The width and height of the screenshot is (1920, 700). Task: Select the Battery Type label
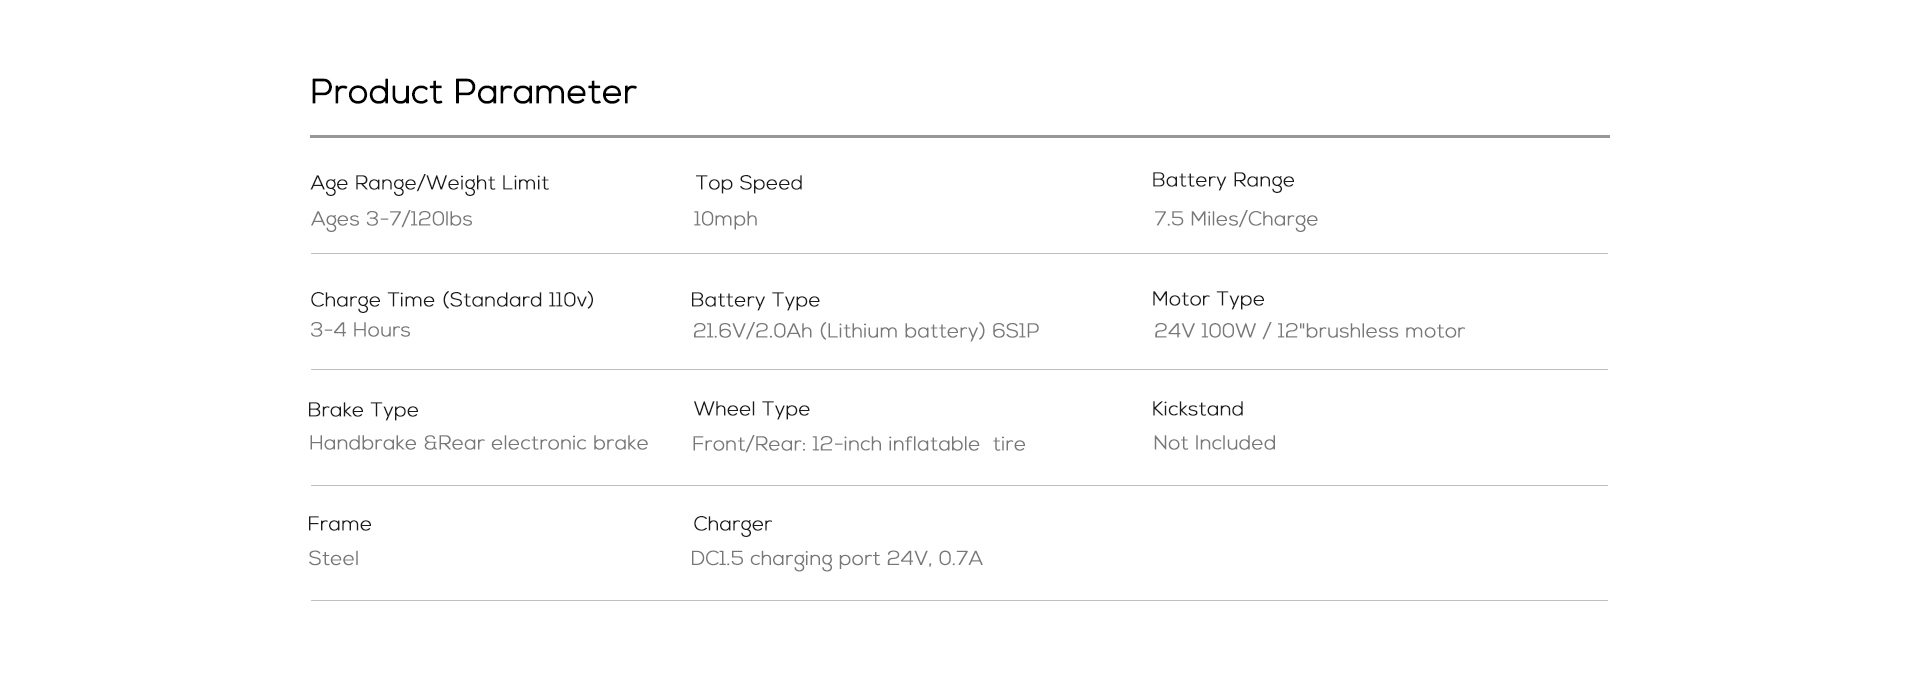(x=755, y=300)
